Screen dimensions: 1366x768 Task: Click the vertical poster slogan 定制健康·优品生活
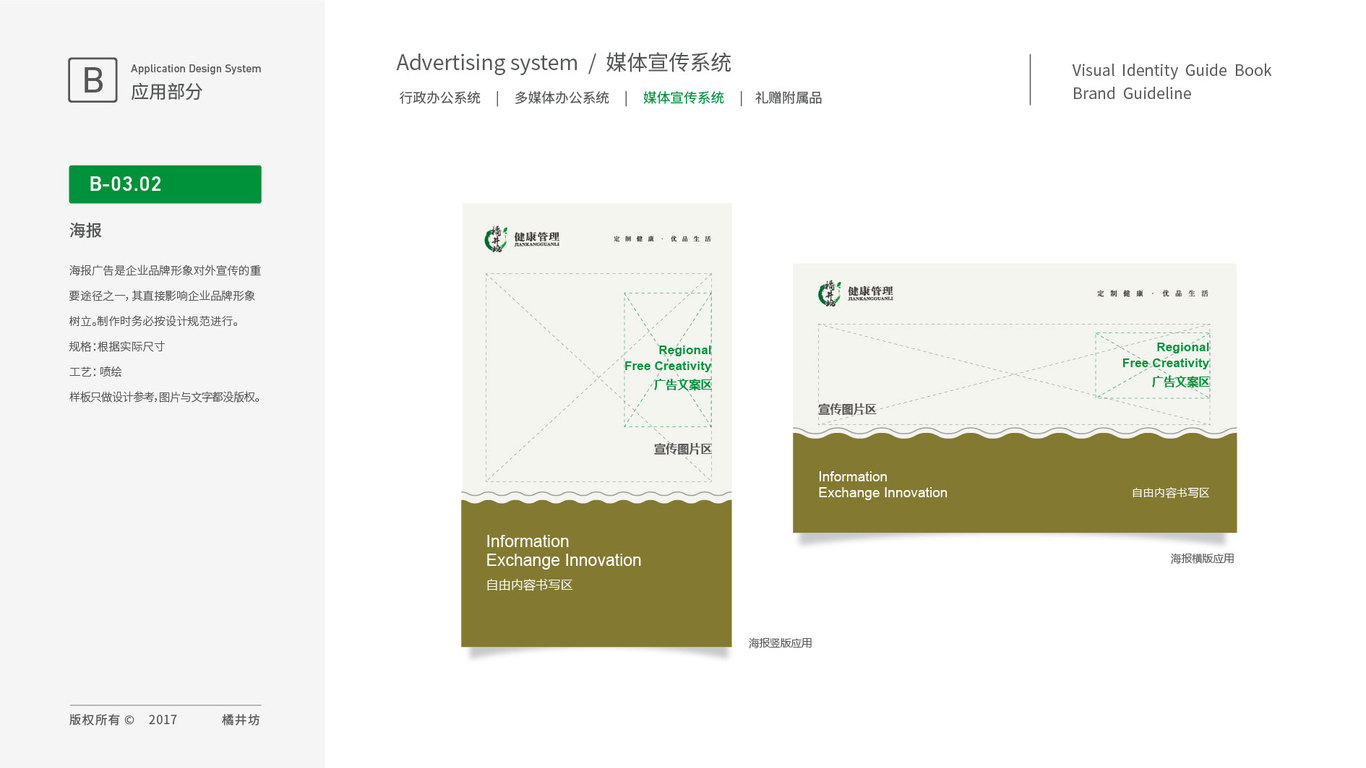coord(663,239)
